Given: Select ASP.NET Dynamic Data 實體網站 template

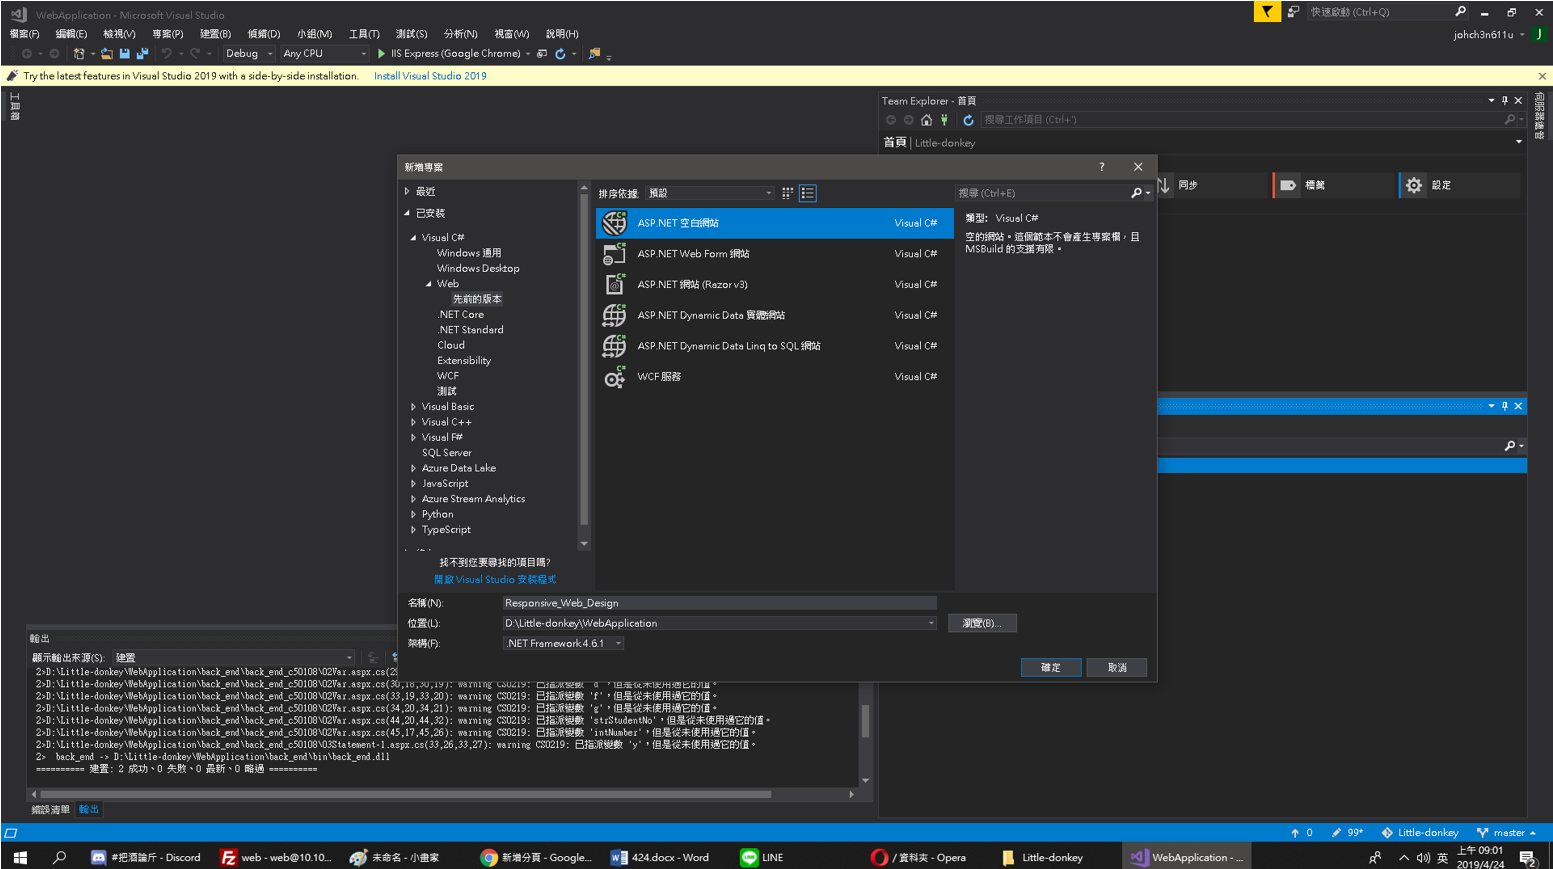Looking at the screenshot, I should point(775,315).
